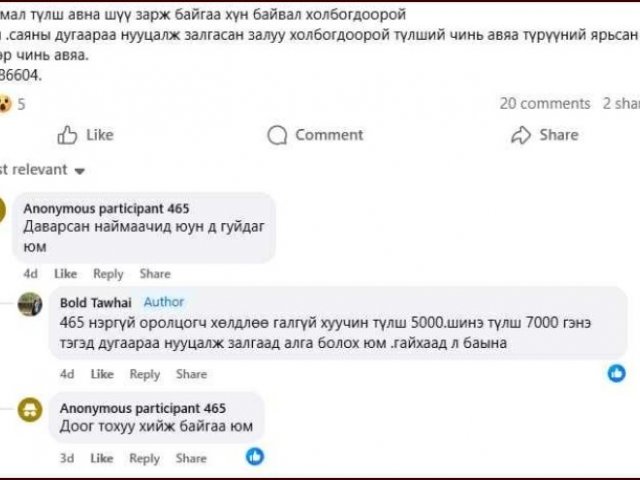The image size is (640, 480).
Task: Reply to the last comment posted 3d ago
Action: click(x=145, y=458)
